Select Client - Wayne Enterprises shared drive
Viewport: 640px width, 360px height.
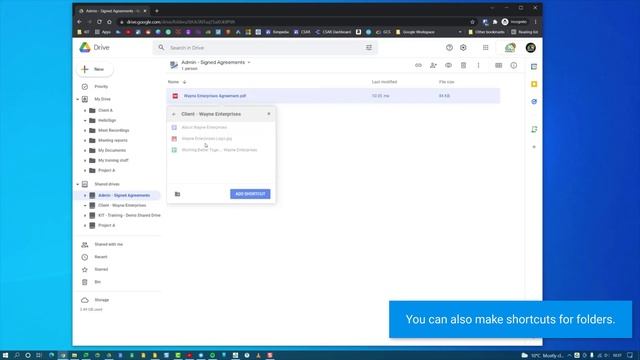tap(122, 205)
